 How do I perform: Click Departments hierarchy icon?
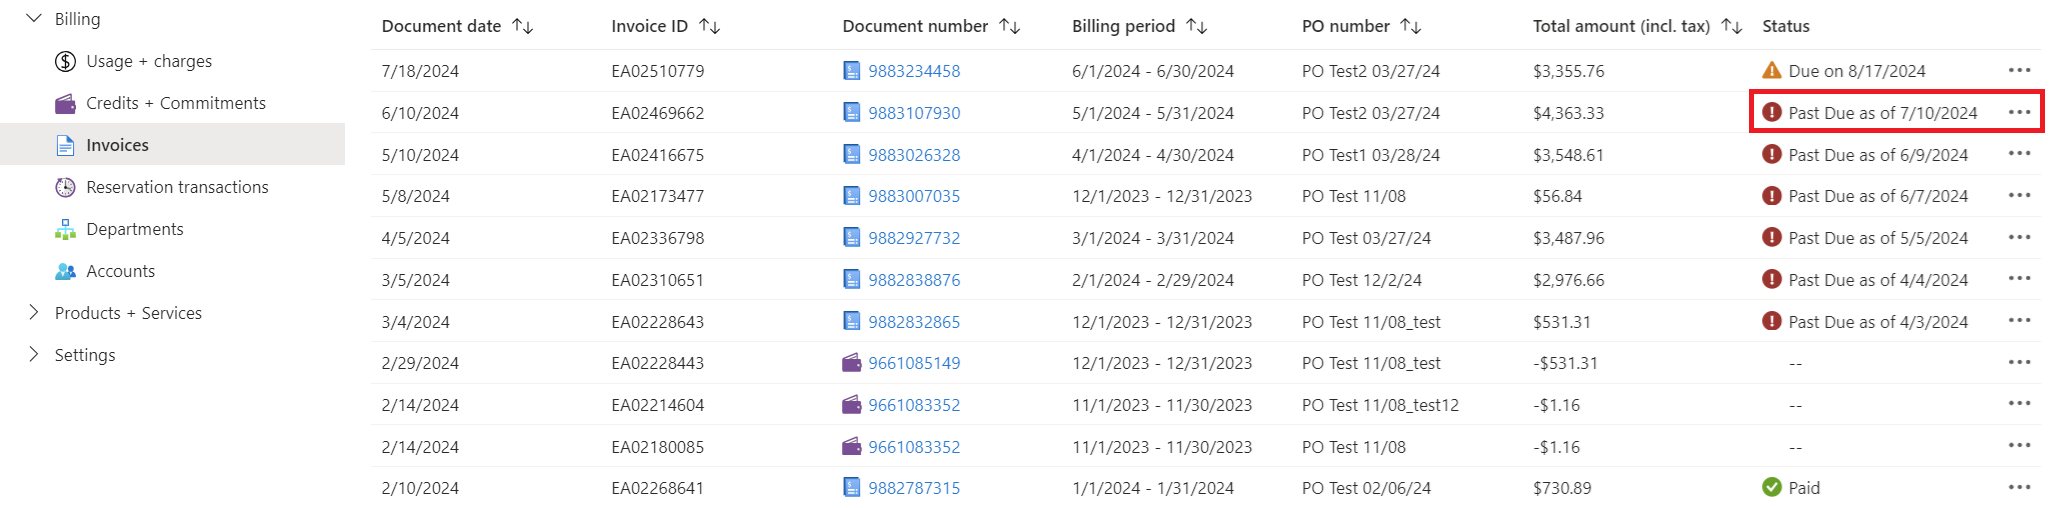[x=65, y=230]
